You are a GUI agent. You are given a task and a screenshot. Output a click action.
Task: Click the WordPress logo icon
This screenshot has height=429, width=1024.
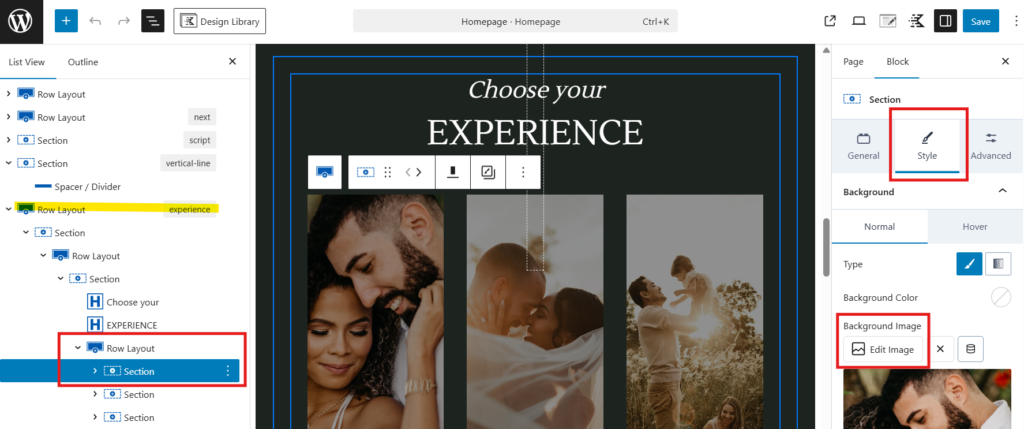point(21,22)
